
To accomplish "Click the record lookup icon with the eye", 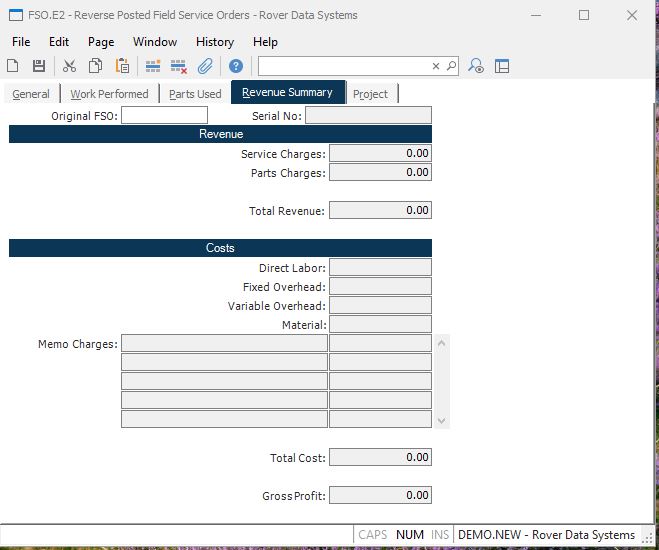I will click(x=476, y=66).
